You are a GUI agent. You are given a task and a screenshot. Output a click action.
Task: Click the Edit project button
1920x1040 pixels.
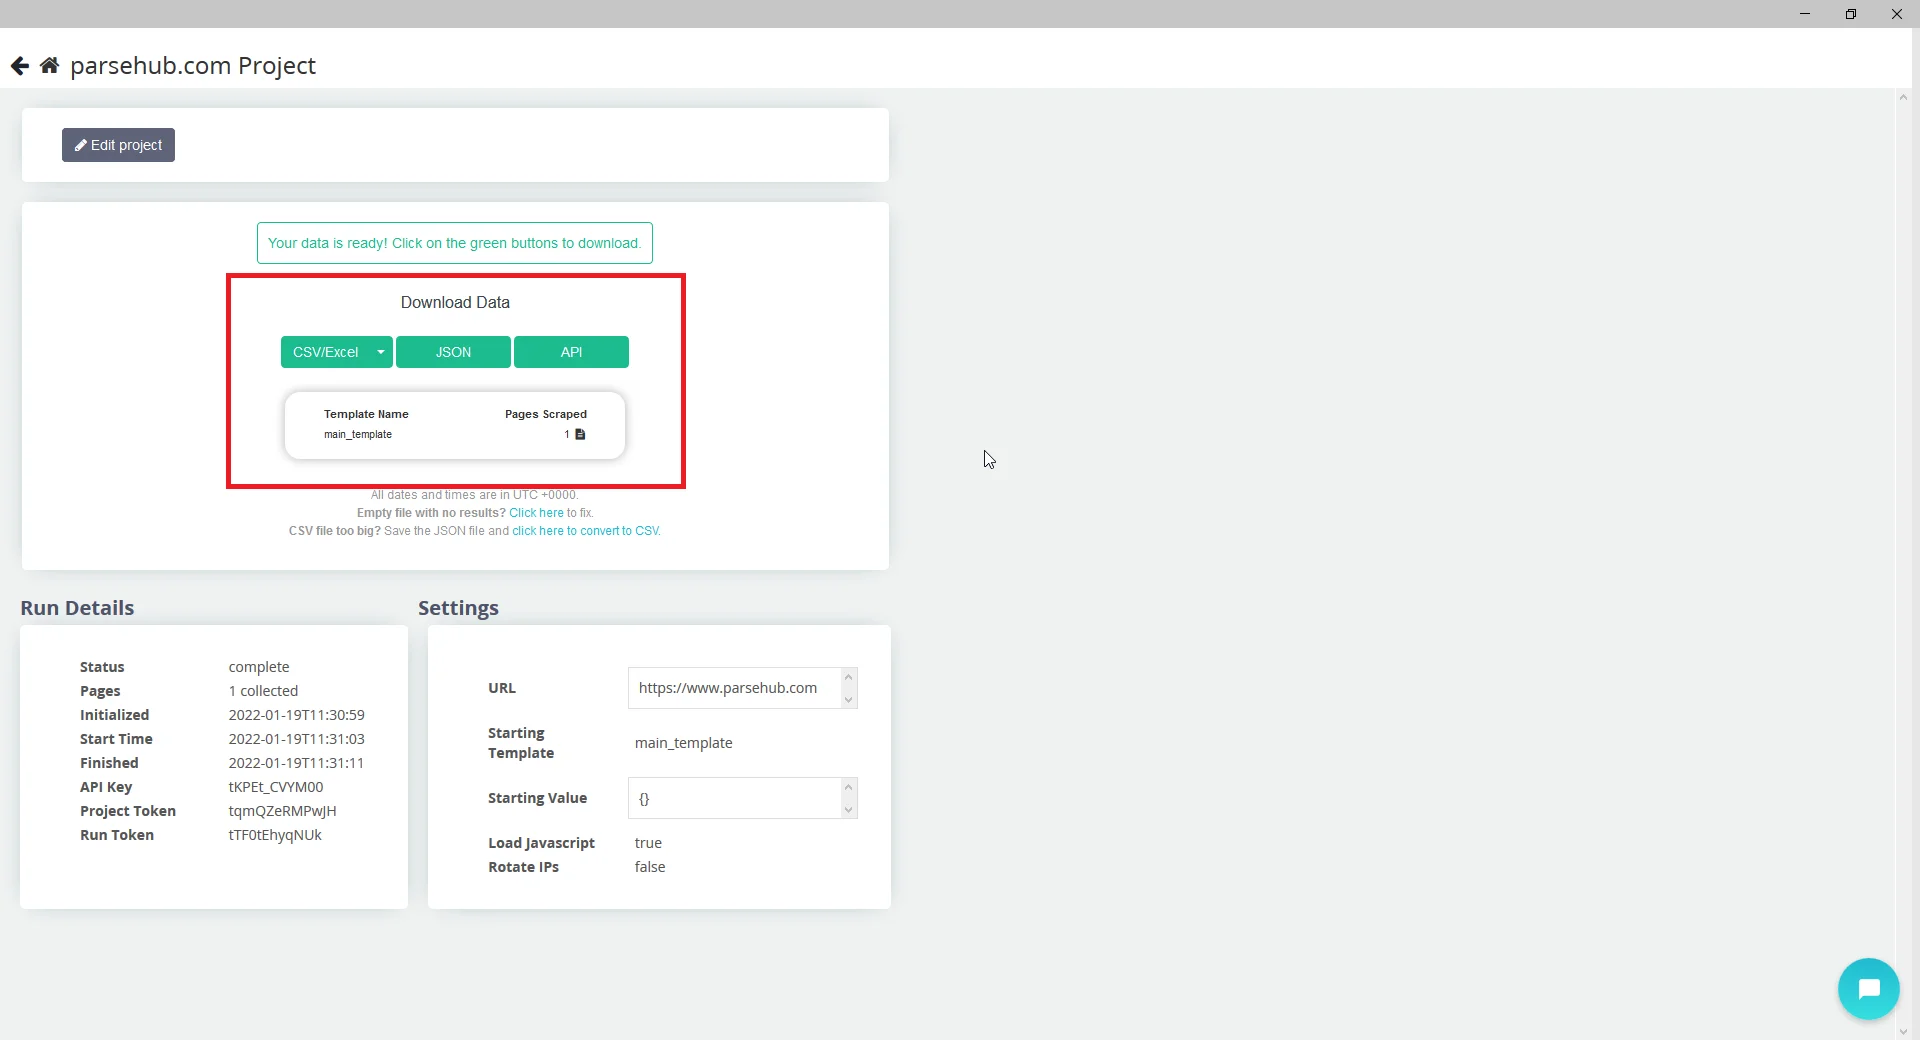(x=118, y=145)
